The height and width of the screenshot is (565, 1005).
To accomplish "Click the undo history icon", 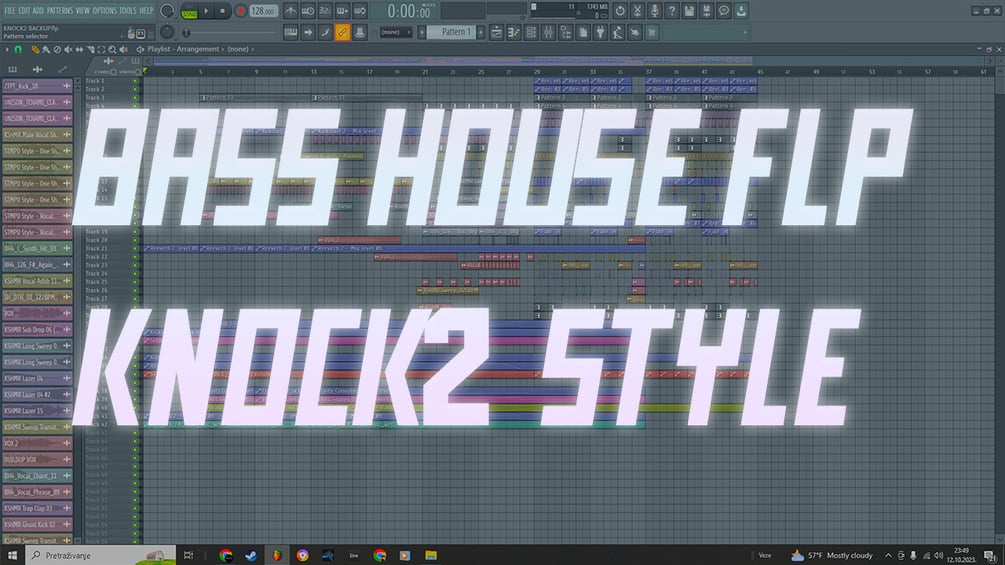I will point(620,11).
